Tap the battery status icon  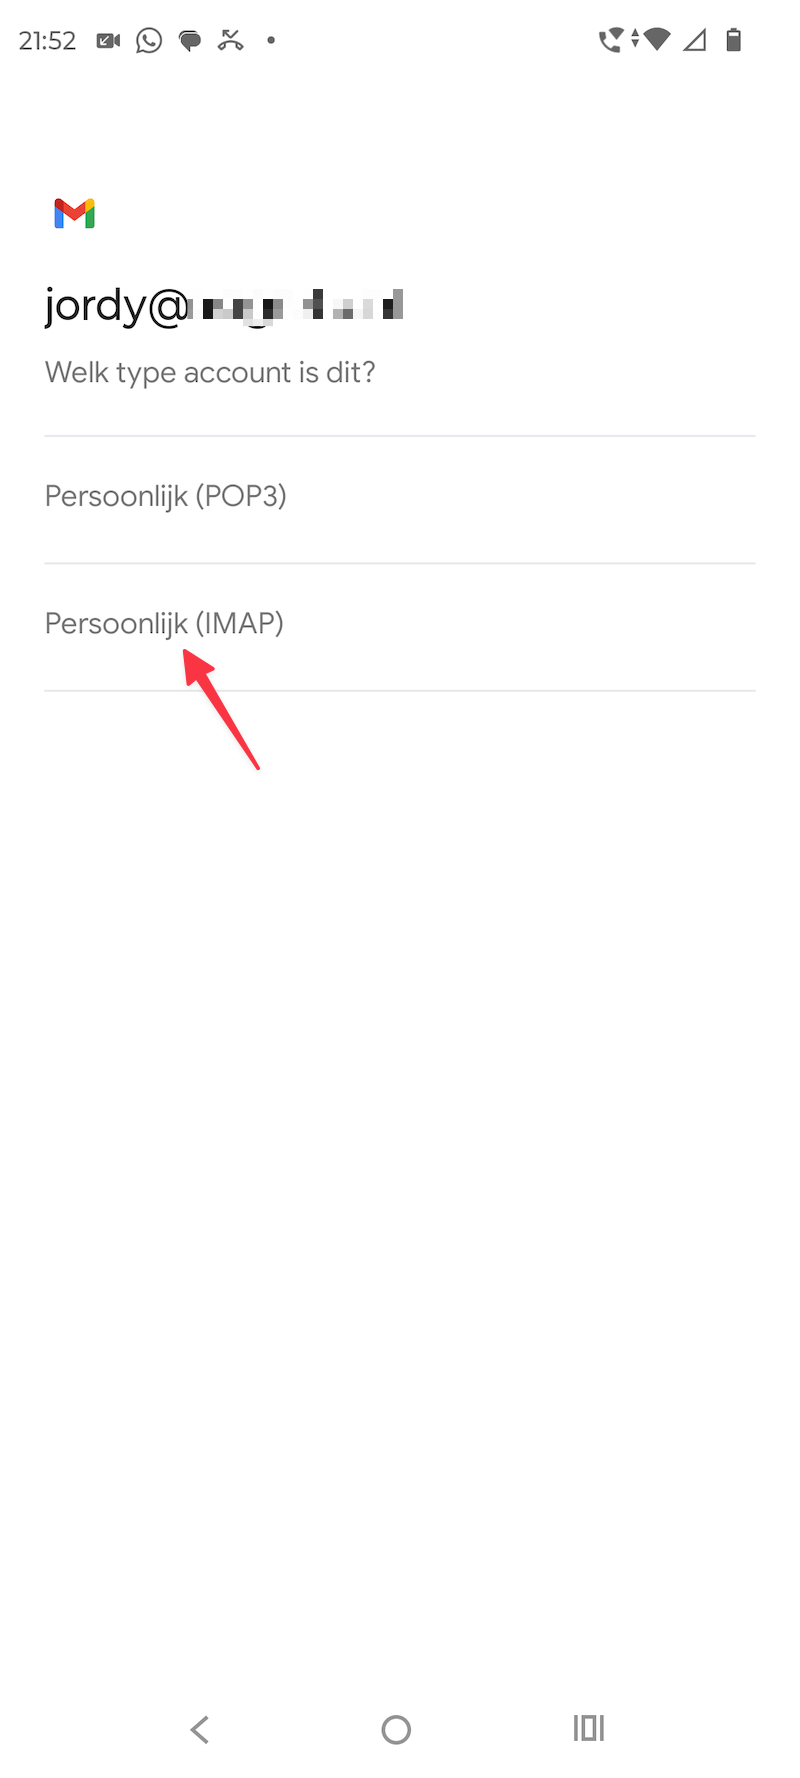click(734, 40)
